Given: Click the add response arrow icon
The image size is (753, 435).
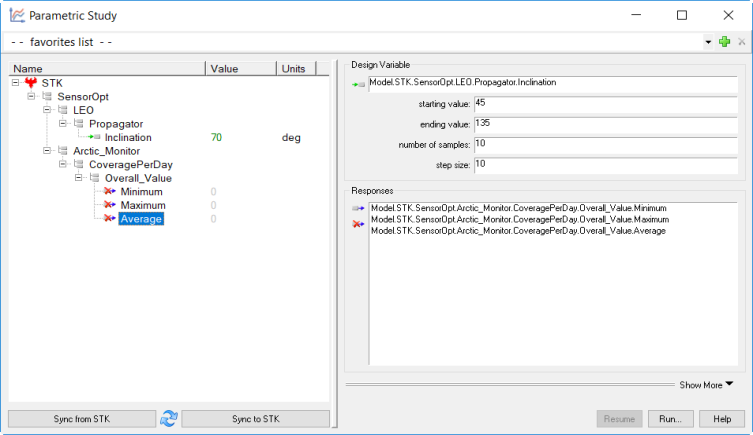Looking at the screenshot, I should click(357, 208).
